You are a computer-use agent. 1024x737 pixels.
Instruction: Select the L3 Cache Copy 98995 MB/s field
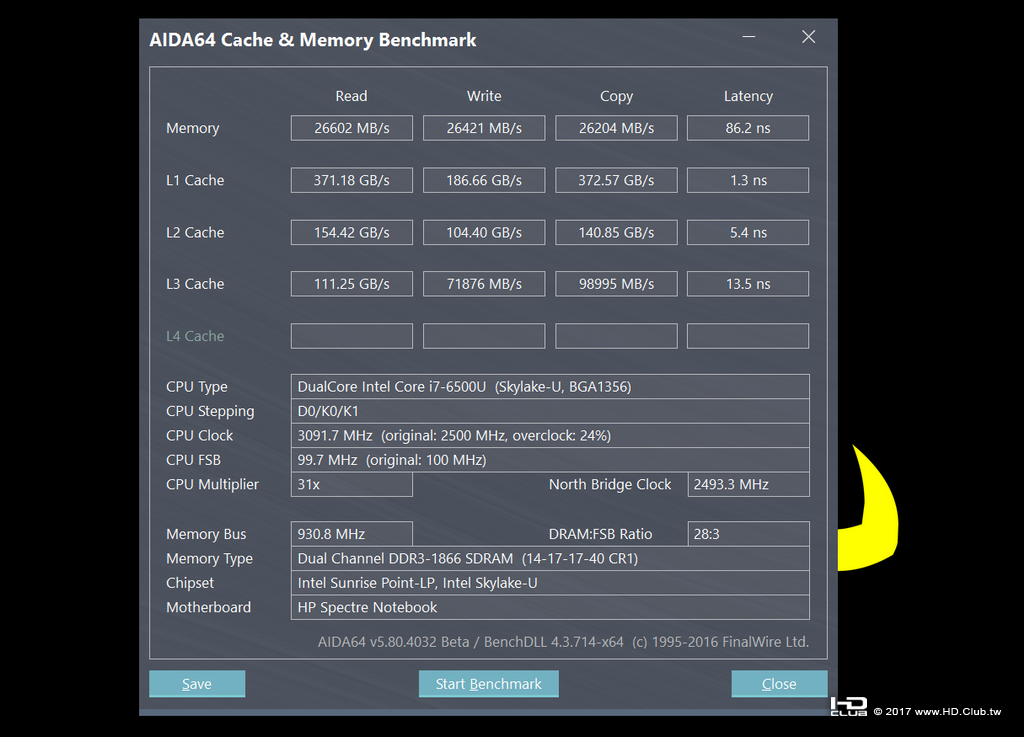pos(616,284)
